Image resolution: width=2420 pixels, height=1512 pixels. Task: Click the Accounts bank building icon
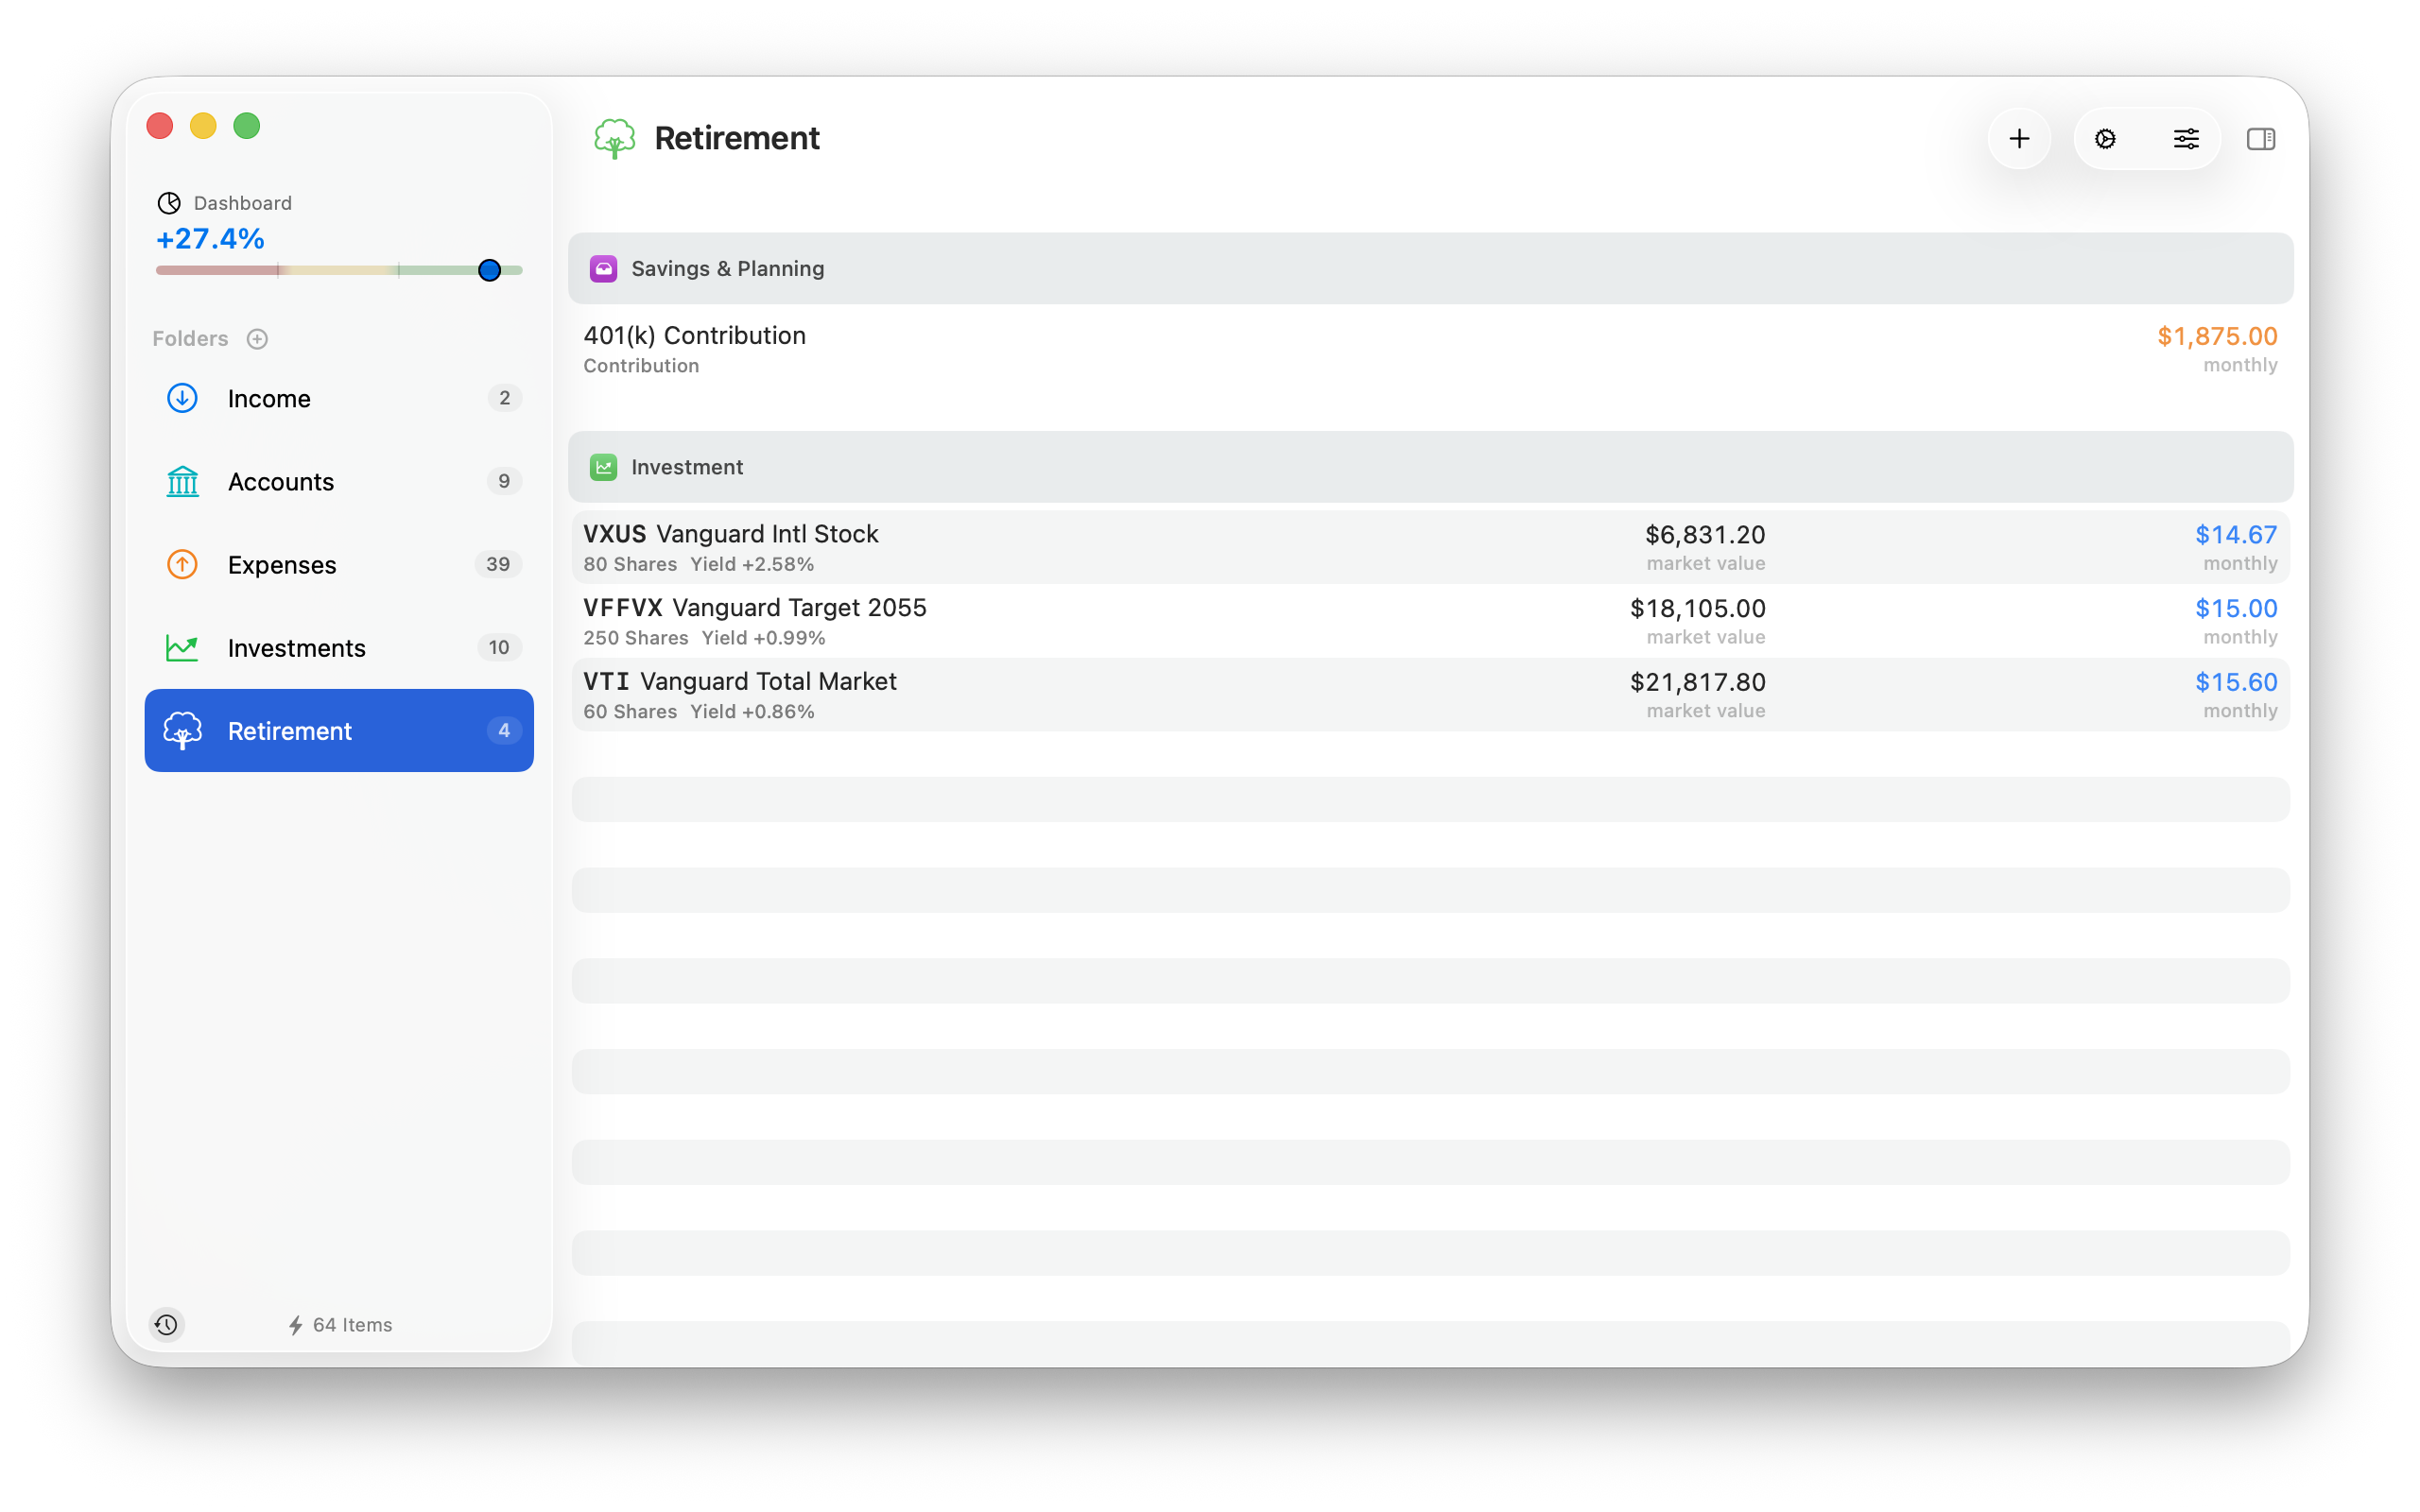pos(182,481)
